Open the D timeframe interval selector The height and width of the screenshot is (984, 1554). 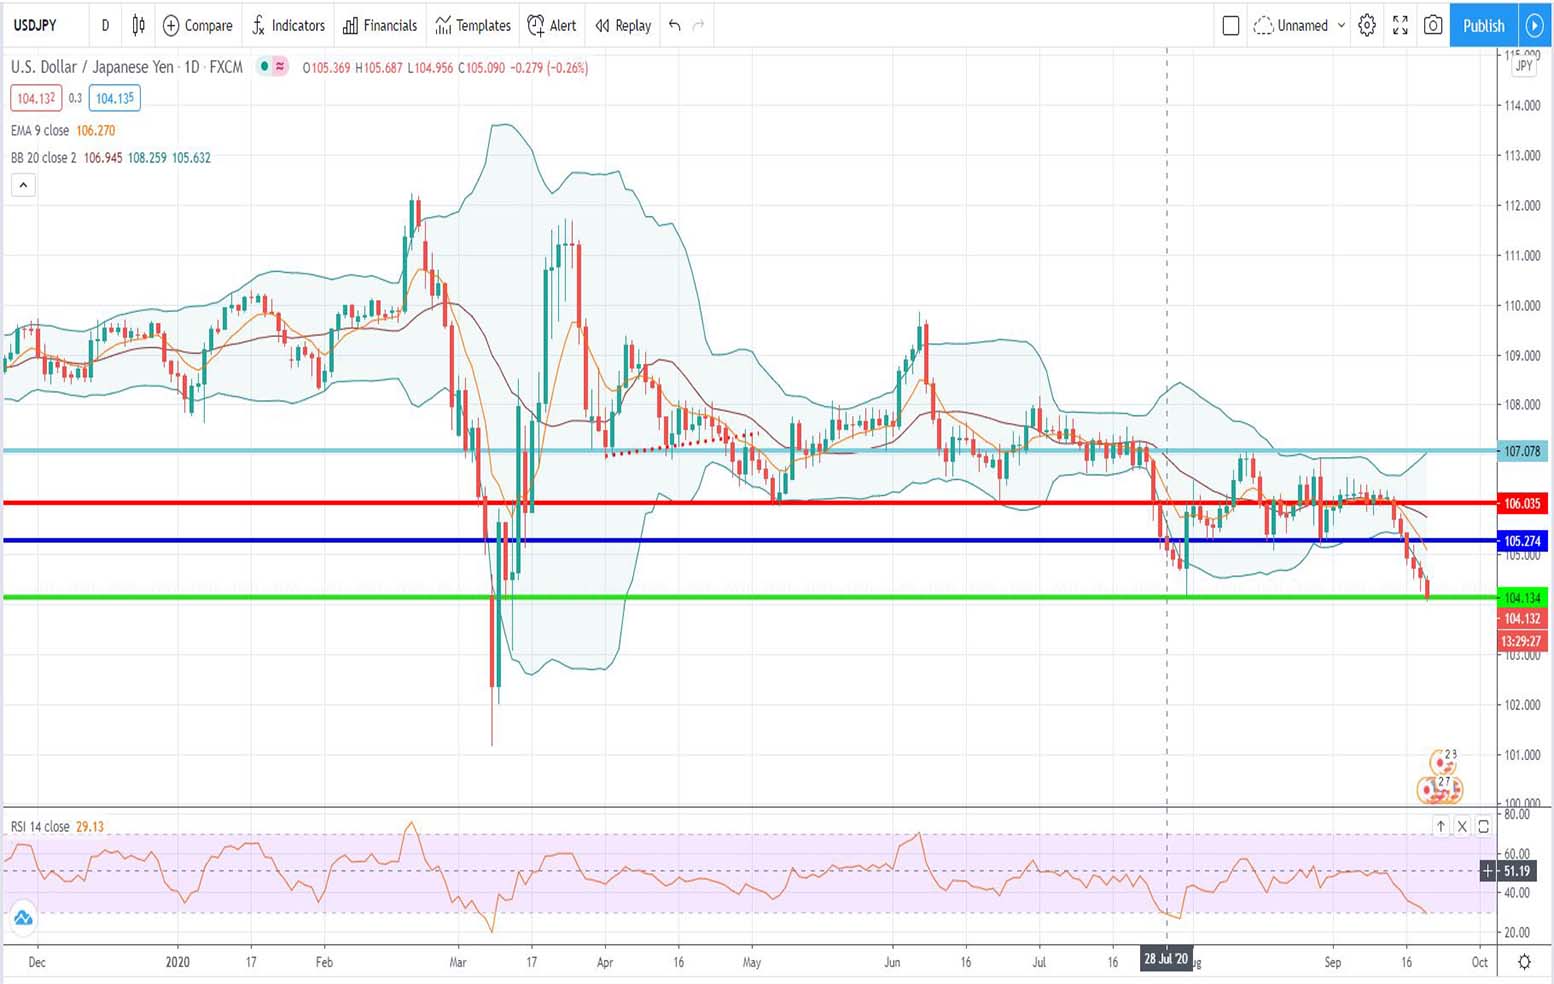point(105,25)
